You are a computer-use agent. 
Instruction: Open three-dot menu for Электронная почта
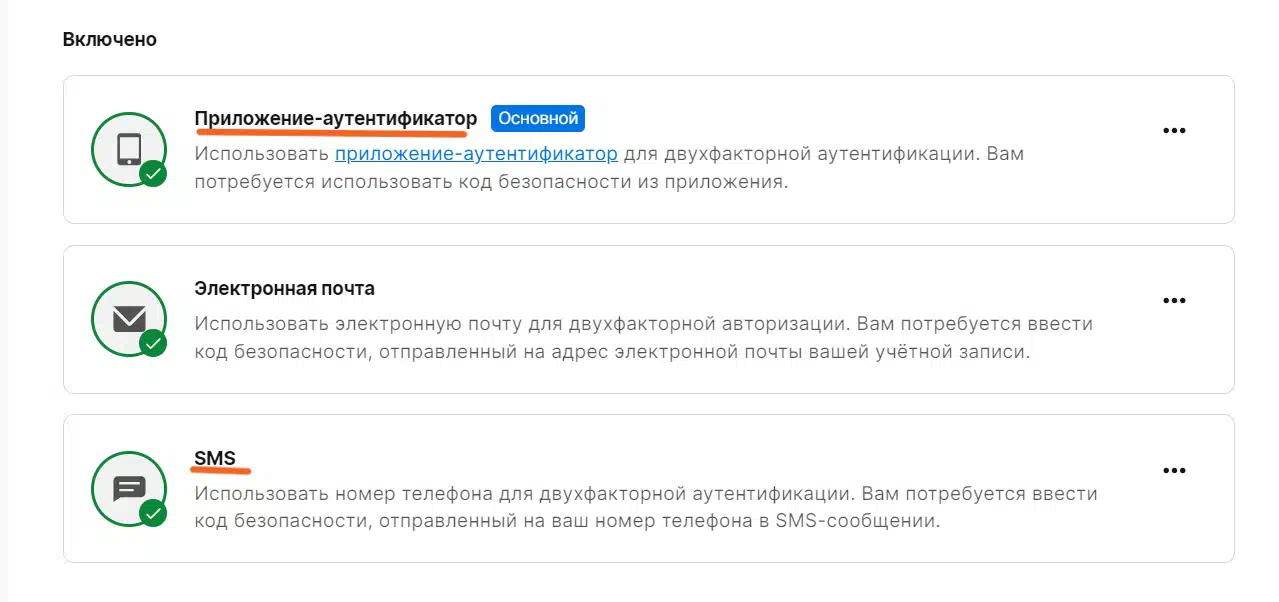(1174, 301)
